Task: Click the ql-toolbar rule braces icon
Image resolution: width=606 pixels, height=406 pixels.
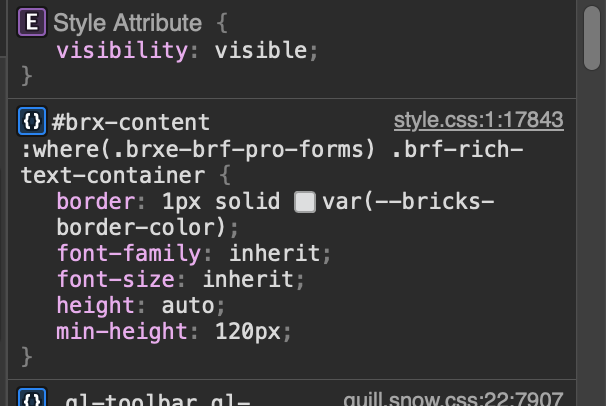Action: click(x=32, y=397)
